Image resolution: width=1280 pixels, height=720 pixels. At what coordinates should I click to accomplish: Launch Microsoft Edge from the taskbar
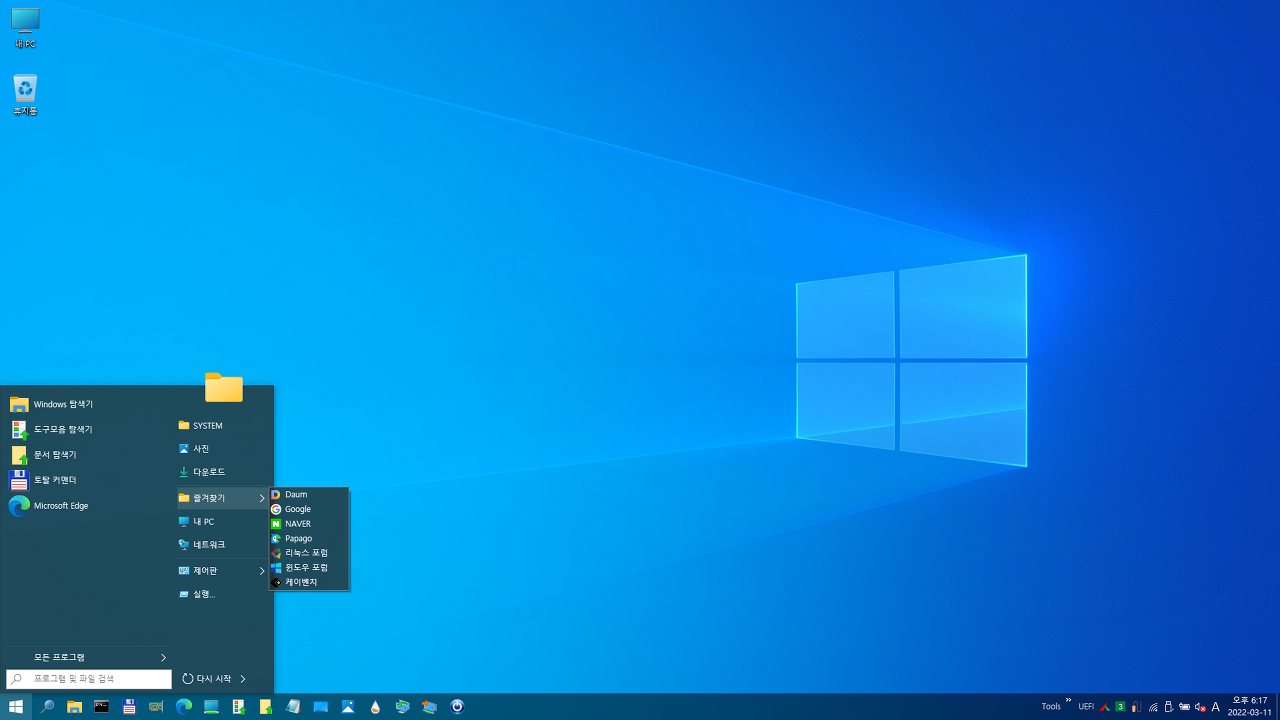[x=184, y=707]
